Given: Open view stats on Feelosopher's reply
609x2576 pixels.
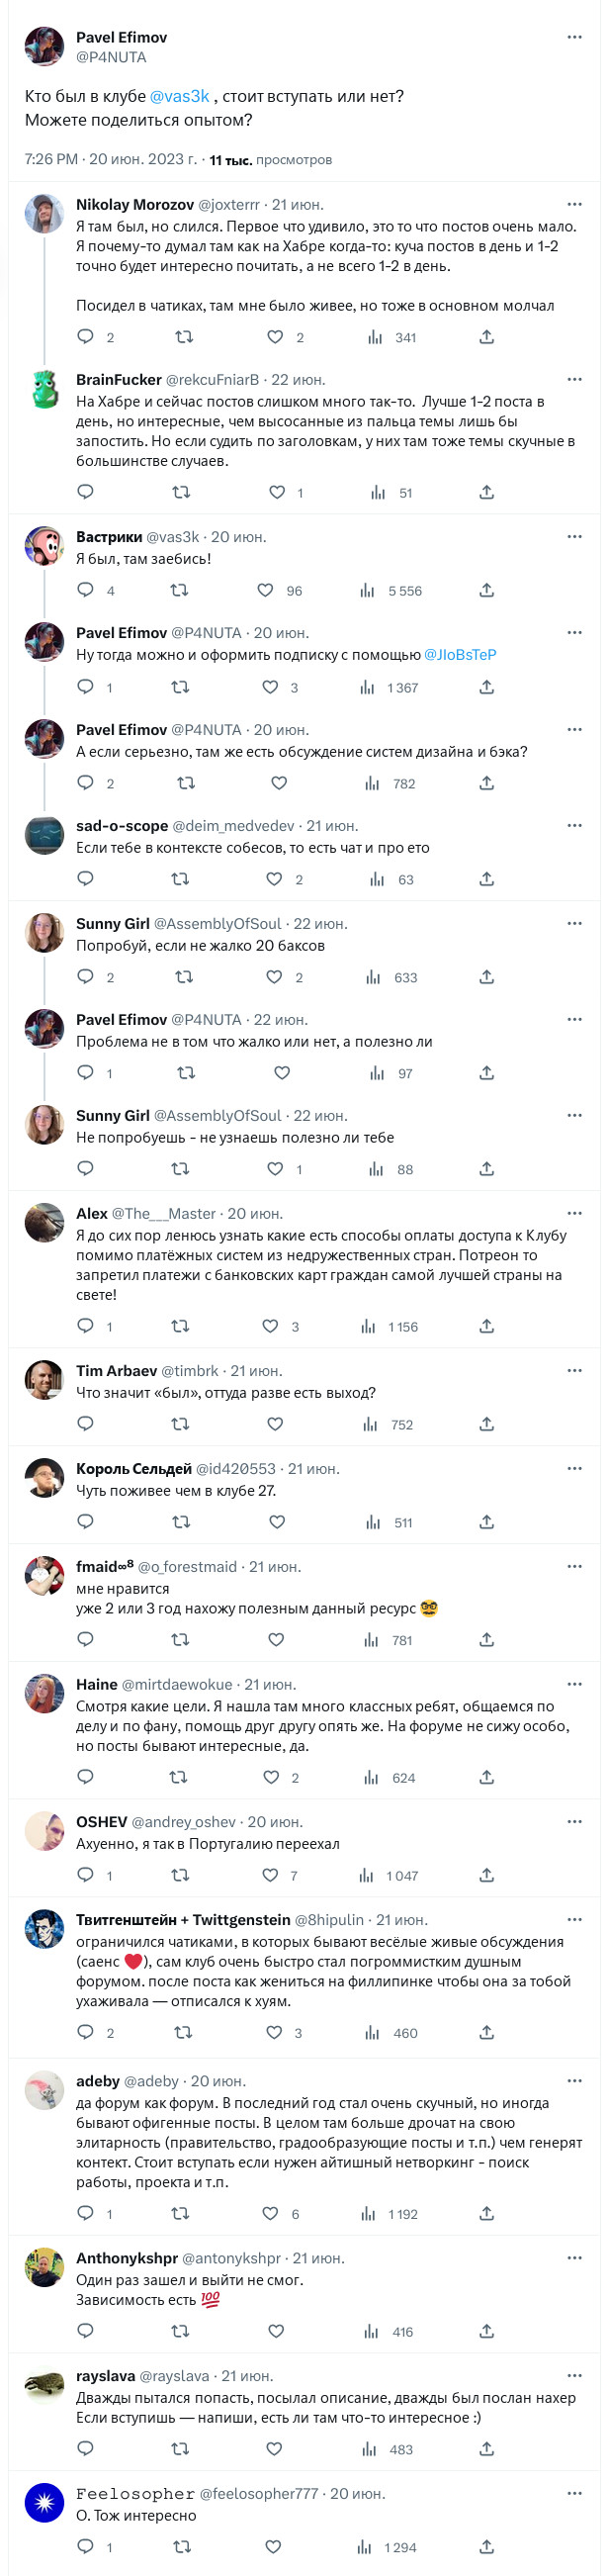Looking at the screenshot, I should [366, 2547].
